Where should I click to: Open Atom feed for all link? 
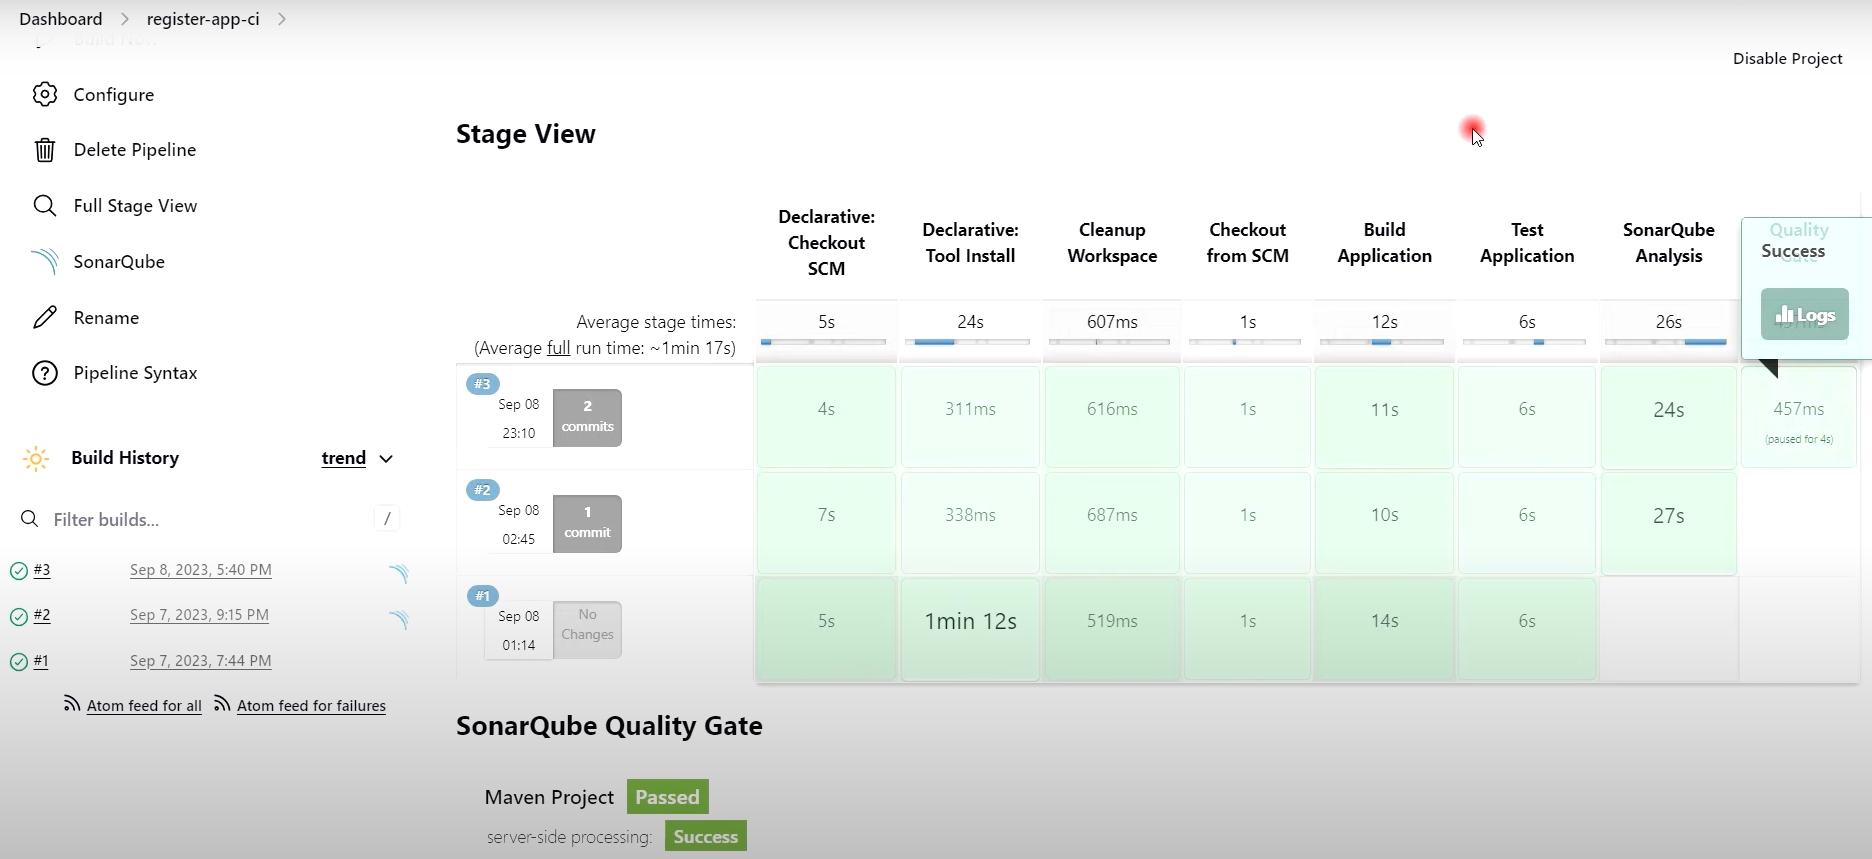144,706
